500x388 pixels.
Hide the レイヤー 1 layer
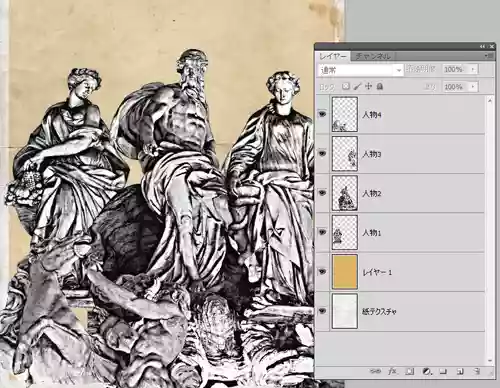click(322, 271)
